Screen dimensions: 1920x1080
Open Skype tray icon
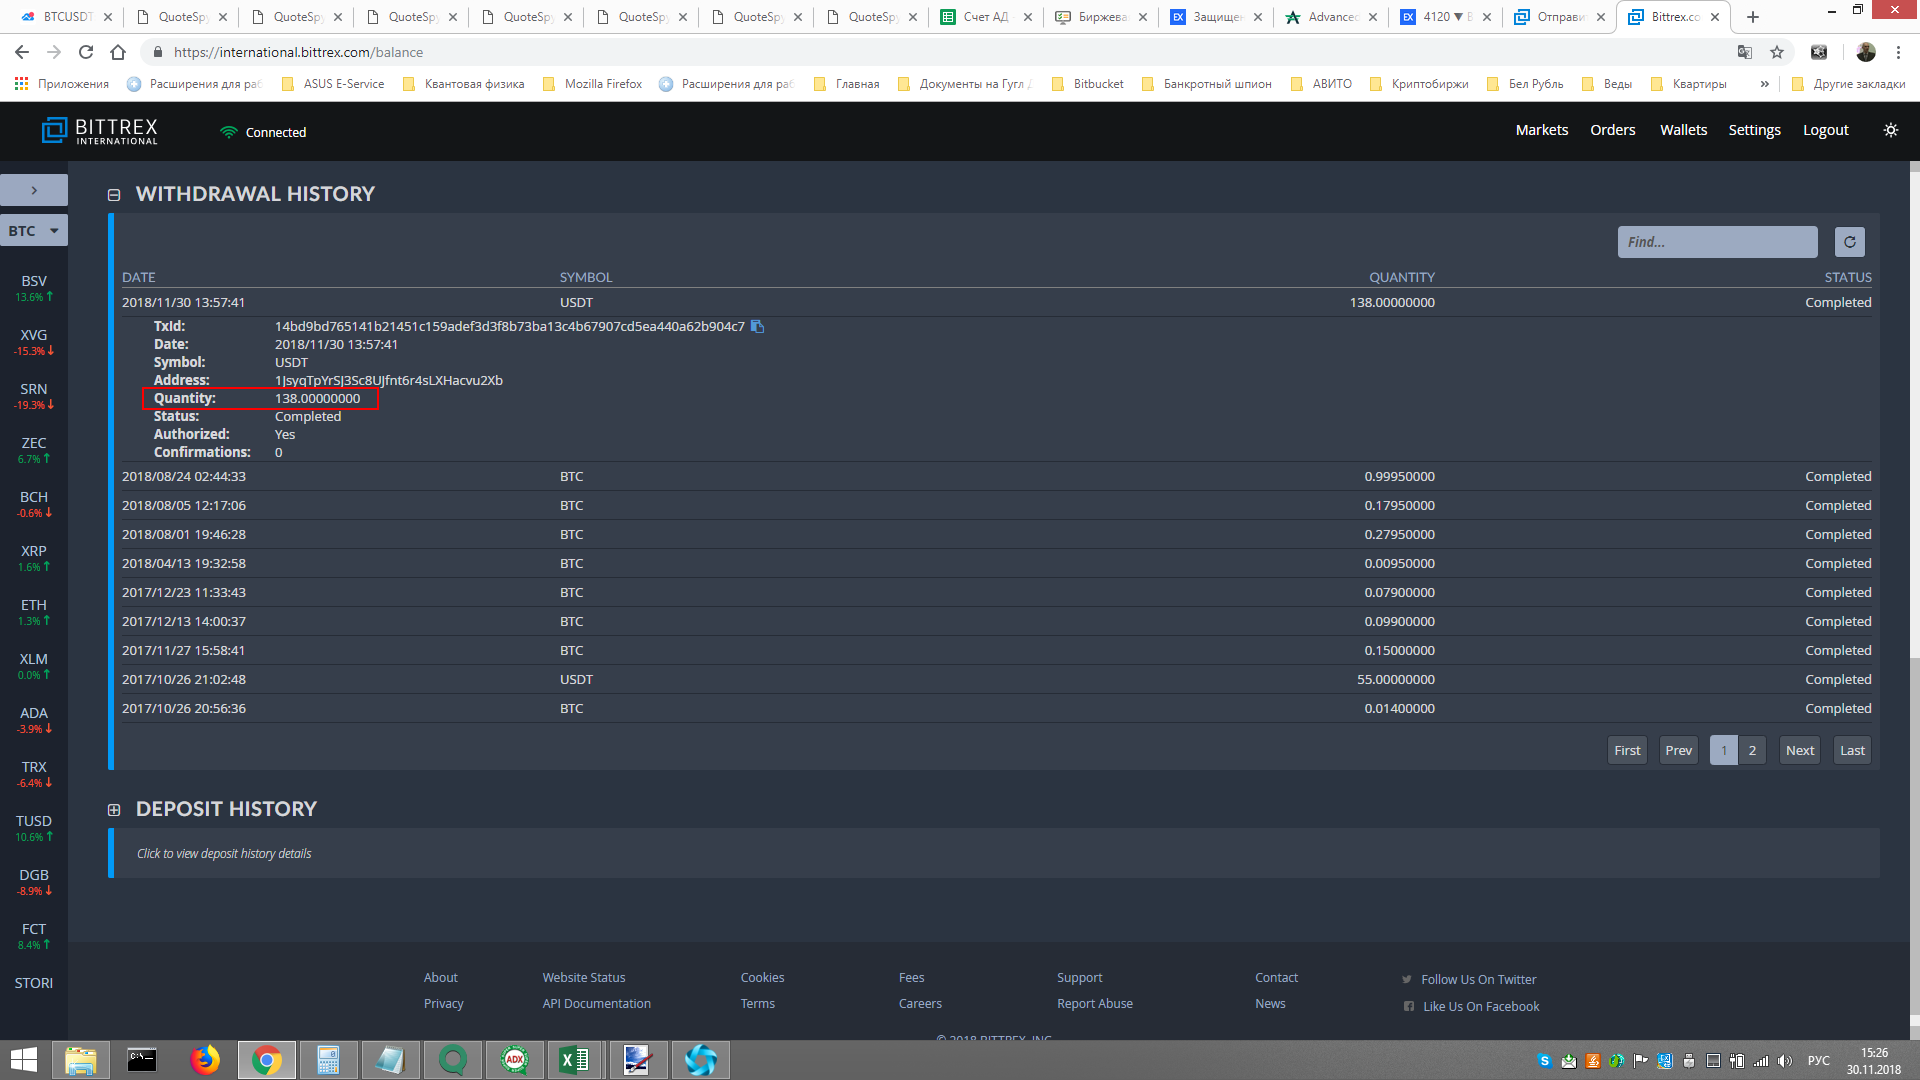(1544, 1061)
